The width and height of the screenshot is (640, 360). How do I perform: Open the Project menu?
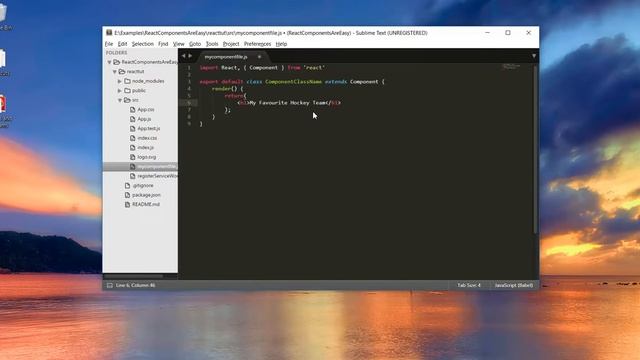click(231, 44)
